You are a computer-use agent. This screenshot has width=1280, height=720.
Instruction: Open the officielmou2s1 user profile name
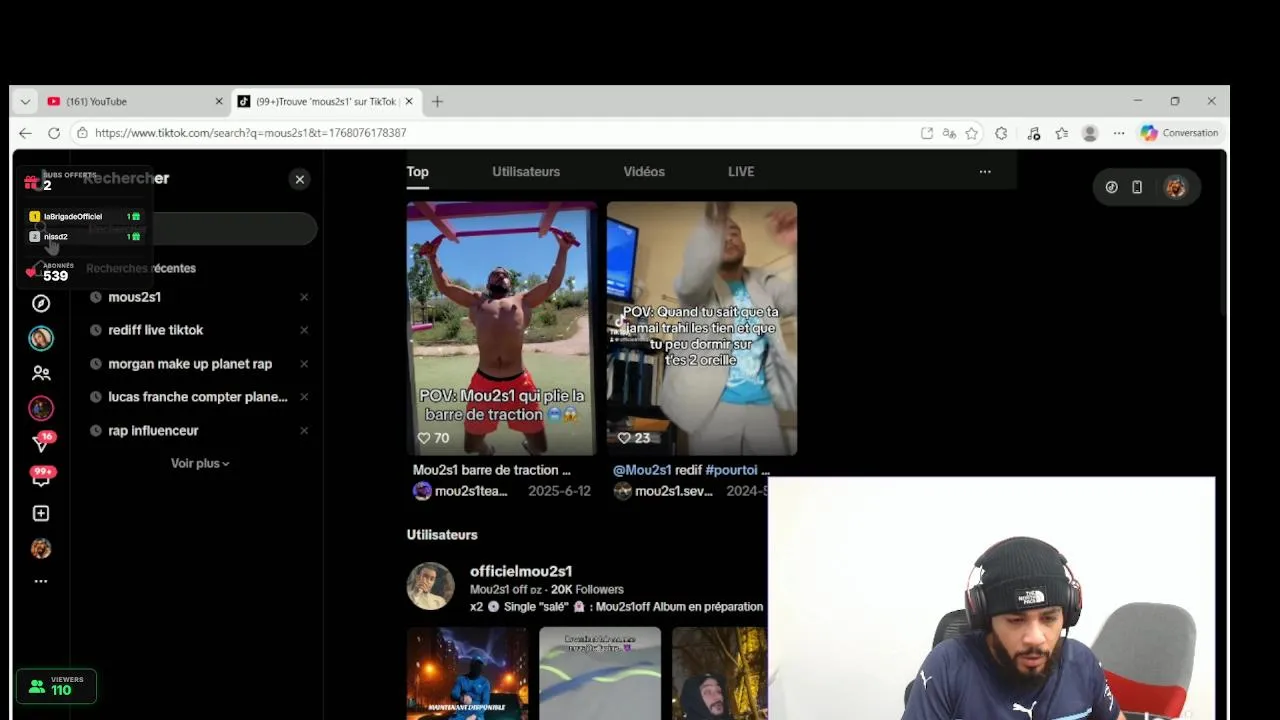coord(521,571)
